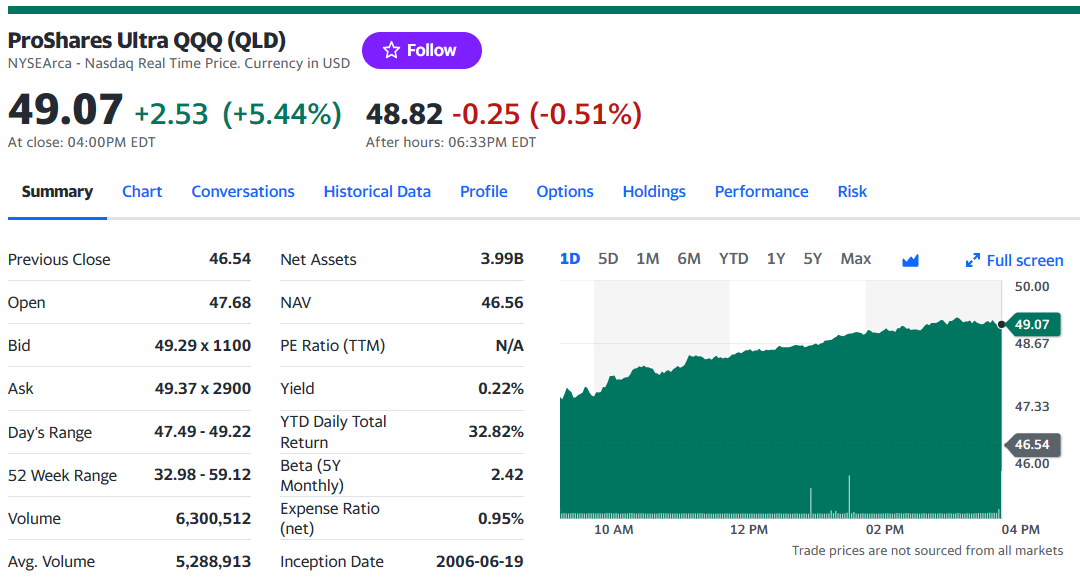Click the Full screen expand arrows icon
Screen dimensions: 1080x580
pyautogui.click(x=973, y=260)
